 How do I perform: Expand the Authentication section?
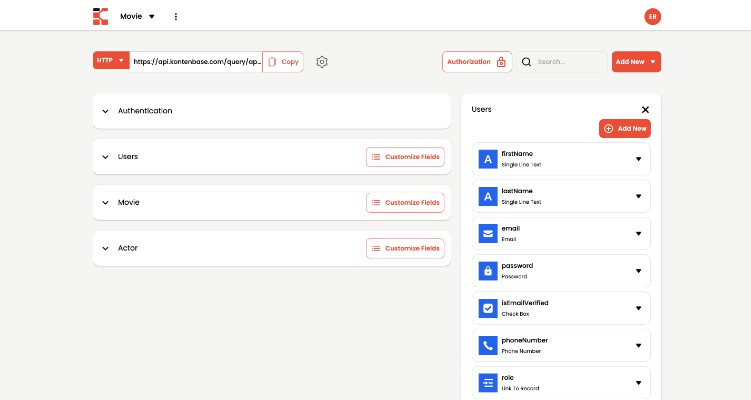click(105, 111)
